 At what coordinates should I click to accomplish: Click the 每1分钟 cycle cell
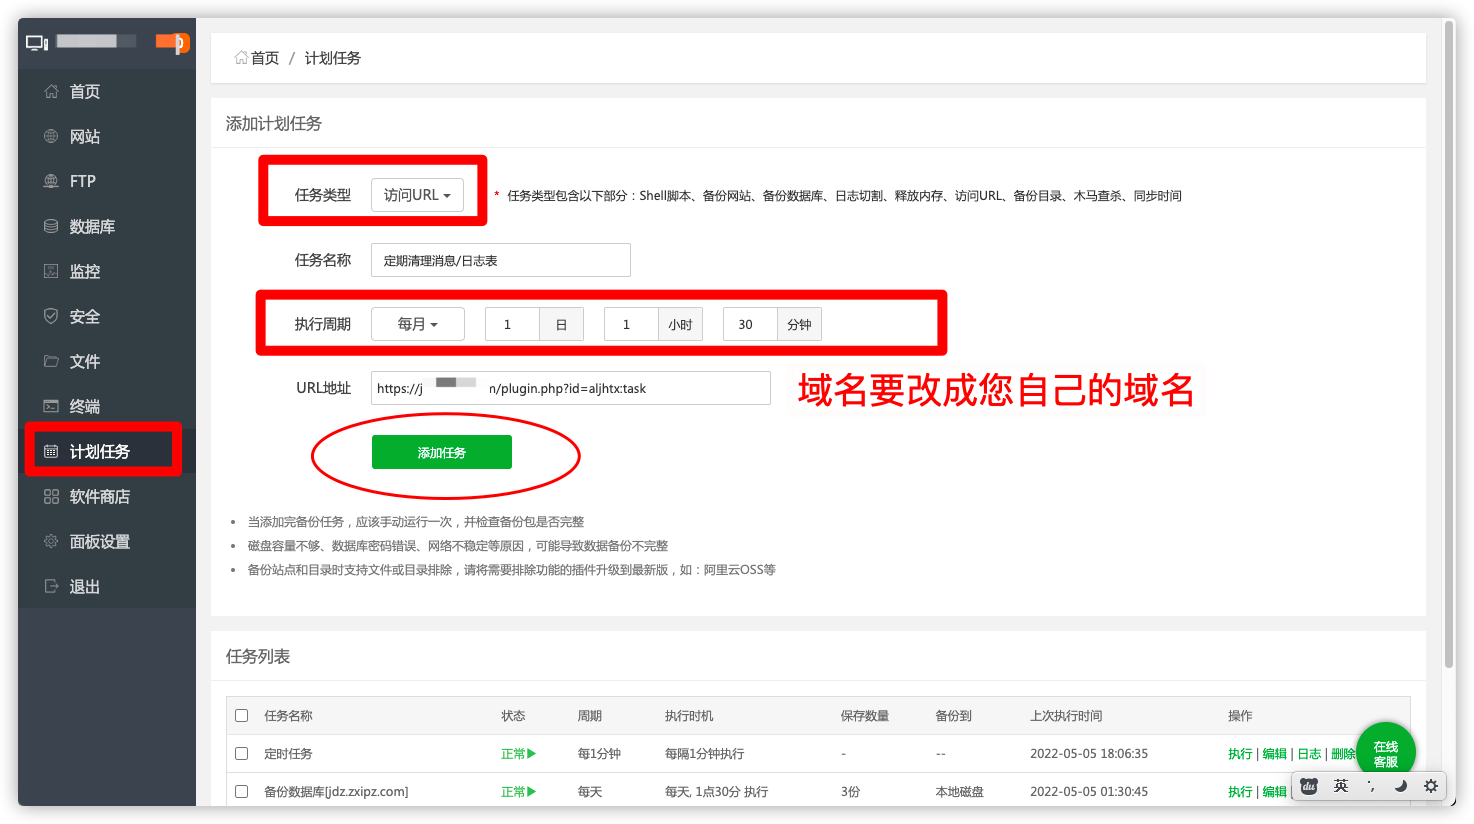(x=599, y=754)
